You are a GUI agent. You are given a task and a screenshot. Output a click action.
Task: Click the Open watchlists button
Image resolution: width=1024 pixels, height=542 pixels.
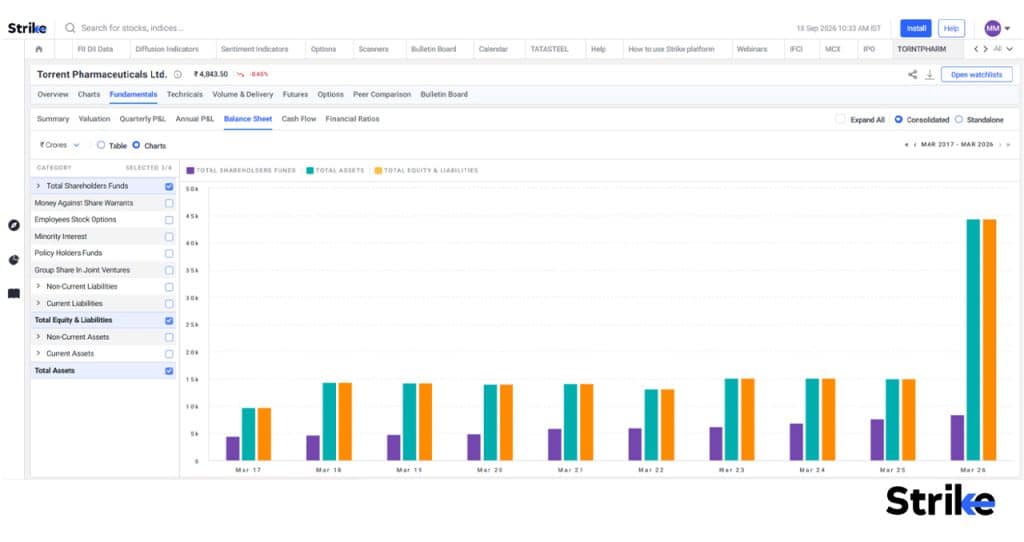click(x=976, y=74)
